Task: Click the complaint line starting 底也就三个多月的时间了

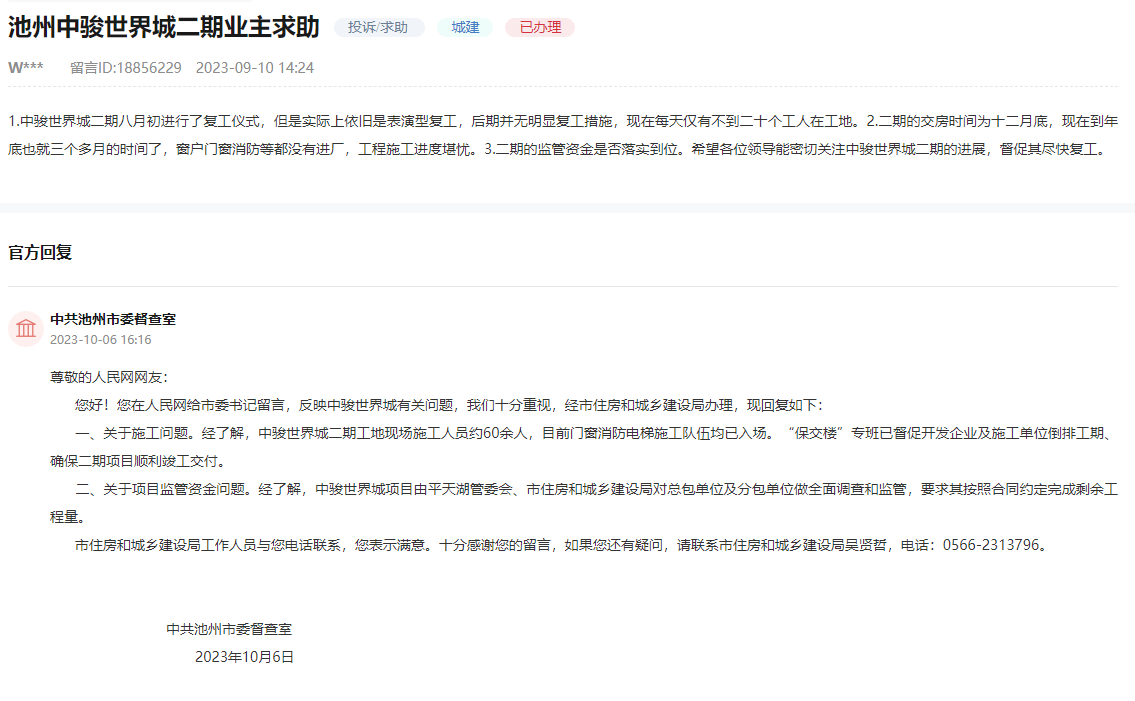Action: (558, 149)
